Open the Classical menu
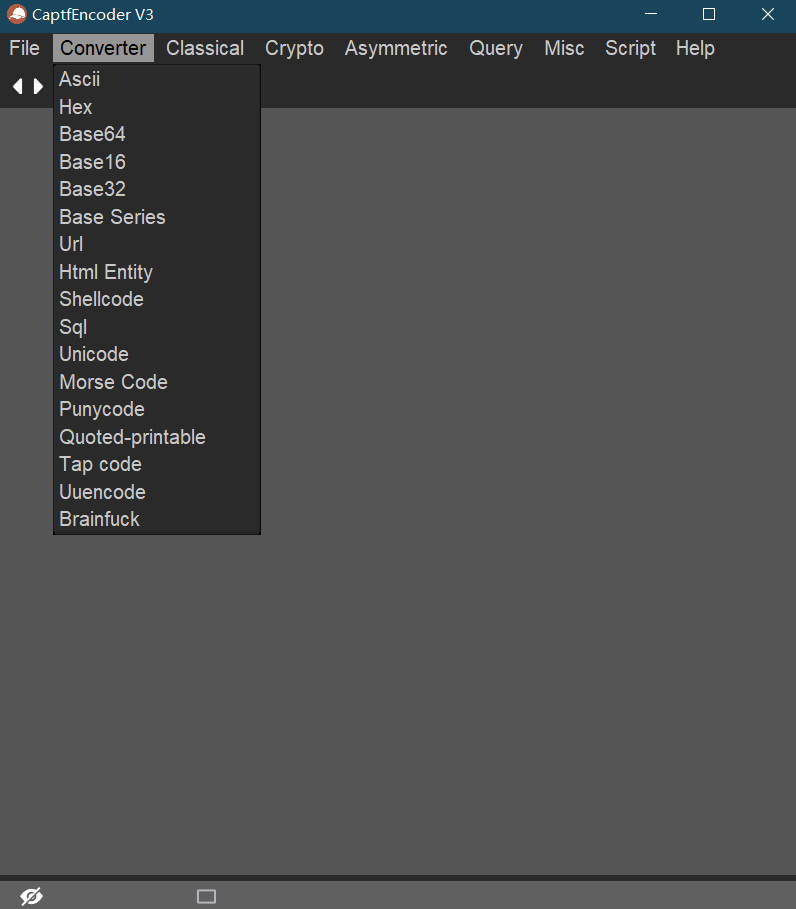This screenshot has width=796, height=909. (205, 48)
